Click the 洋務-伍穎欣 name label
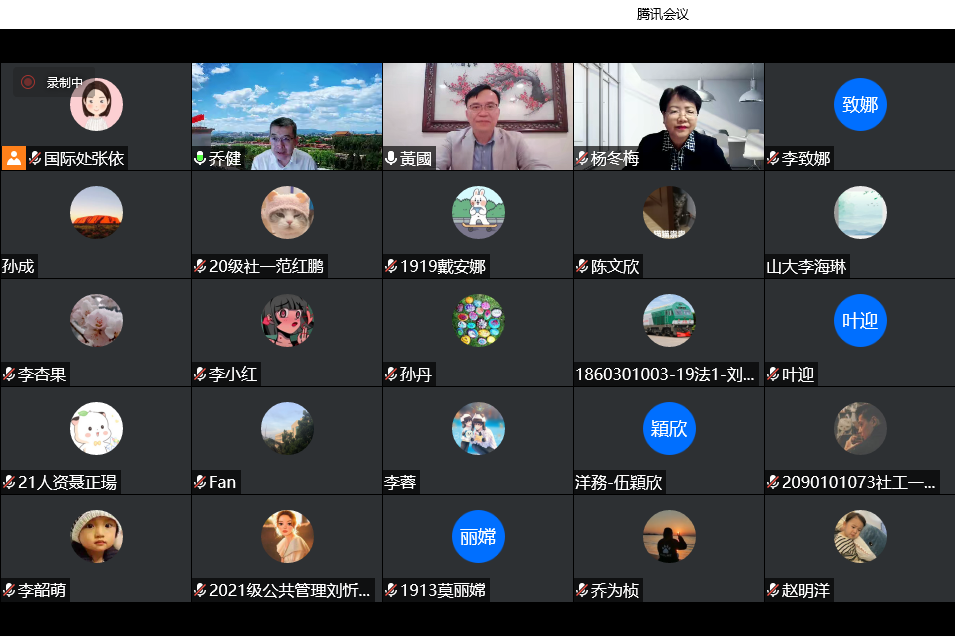 click(x=619, y=483)
